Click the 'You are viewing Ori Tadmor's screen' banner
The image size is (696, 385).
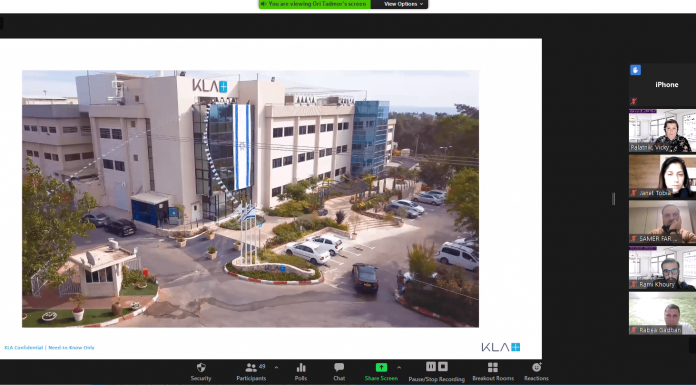[x=315, y=4]
